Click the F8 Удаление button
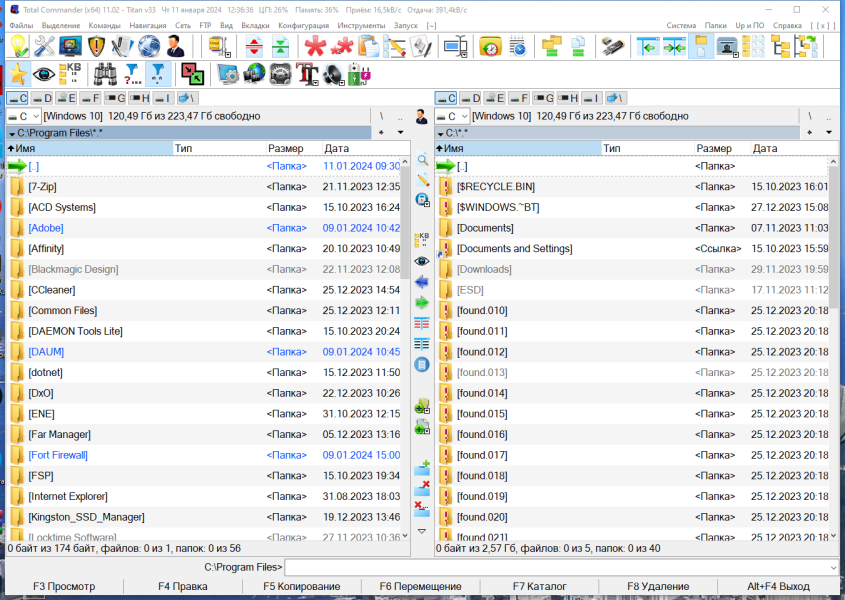845x600 pixels. pyautogui.click(x=658, y=587)
